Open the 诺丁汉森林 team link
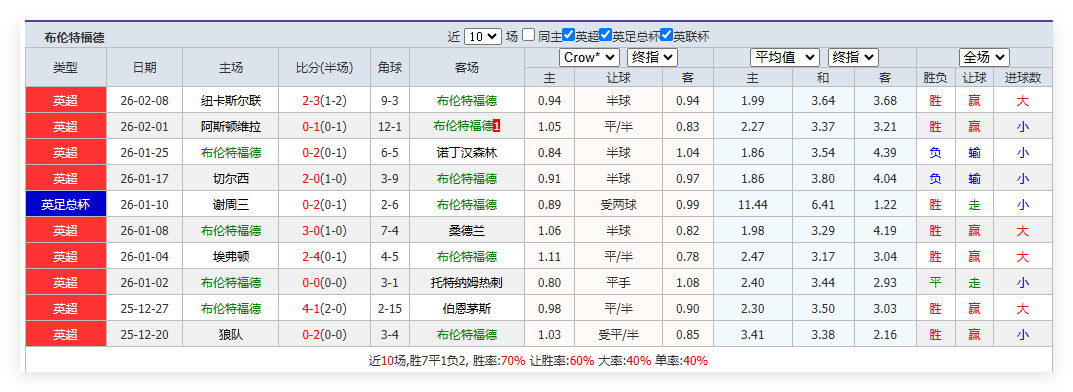The width and height of the screenshot is (1073, 392). pos(467,153)
